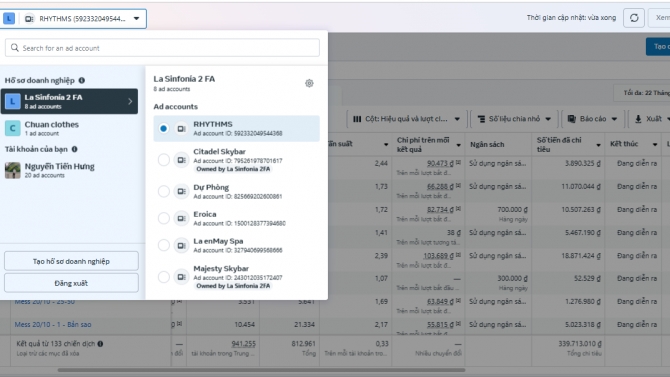
Task: Click info icon beside Tài khoản của bạn
Action: (74, 149)
